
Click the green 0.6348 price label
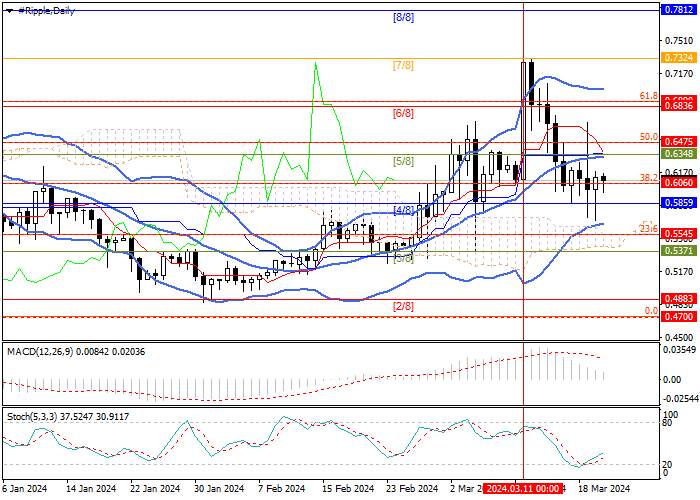(679, 154)
